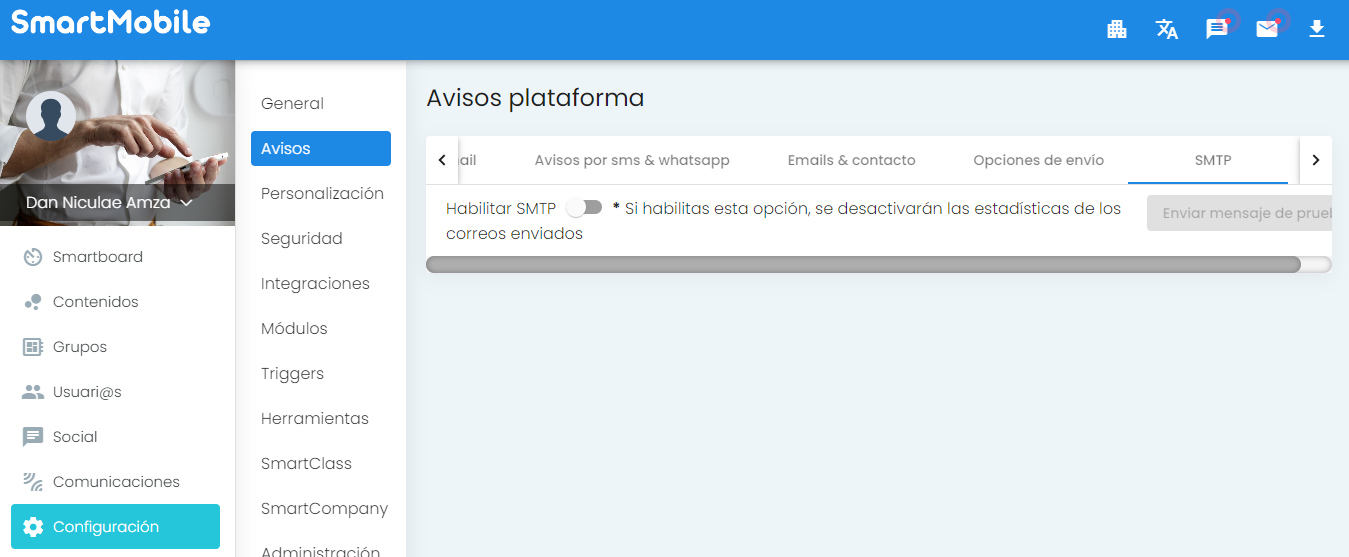1349x557 pixels.
Task: Open the Avisos por sms & whatsapp tab
Action: pos(632,160)
